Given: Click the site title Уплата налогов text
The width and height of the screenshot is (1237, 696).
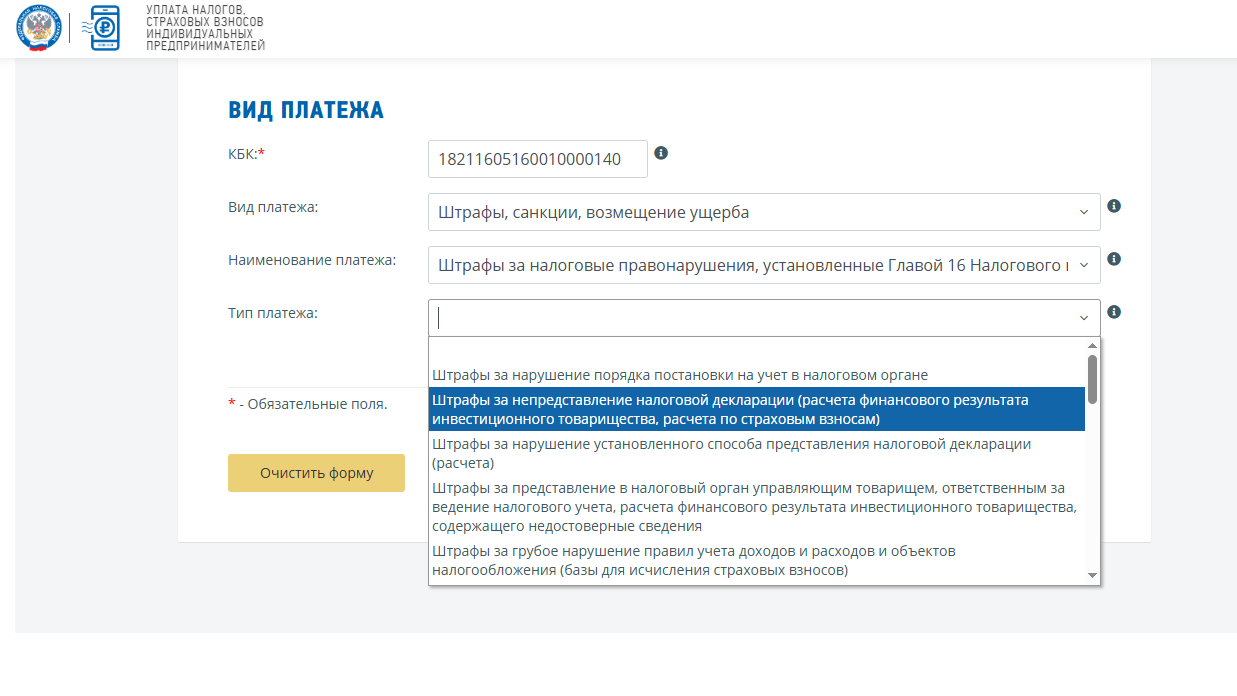Looking at the screenshot, I should coord(205,28).
